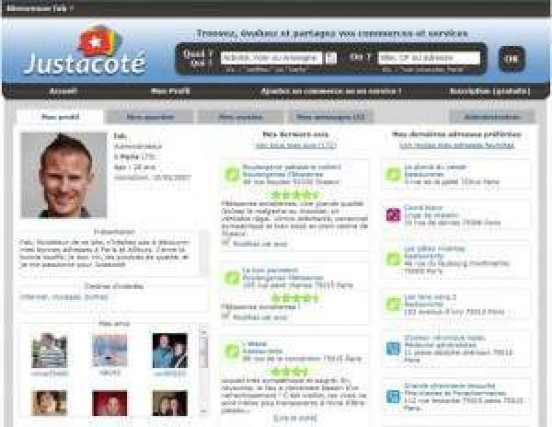The height and width of the screenshot is (427, 552).
Task: Click the edit icon beside the first Modifier cet avis
Action: (x=225, y=243)
